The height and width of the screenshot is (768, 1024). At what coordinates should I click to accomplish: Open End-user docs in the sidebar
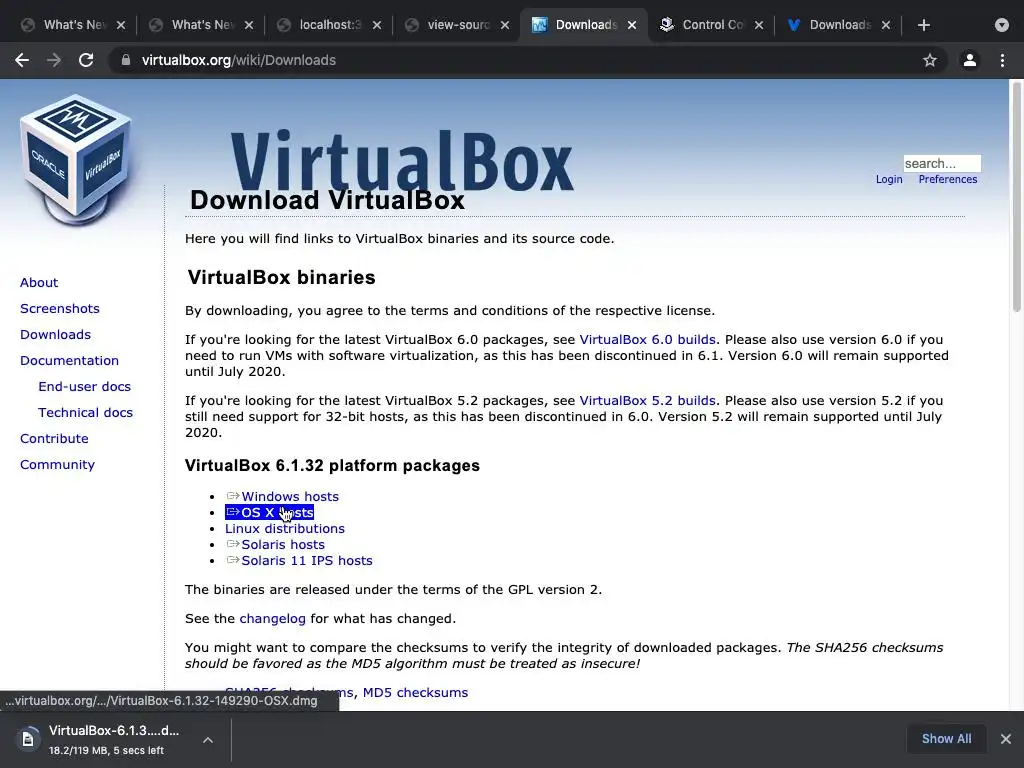click(x=84, y=387)
